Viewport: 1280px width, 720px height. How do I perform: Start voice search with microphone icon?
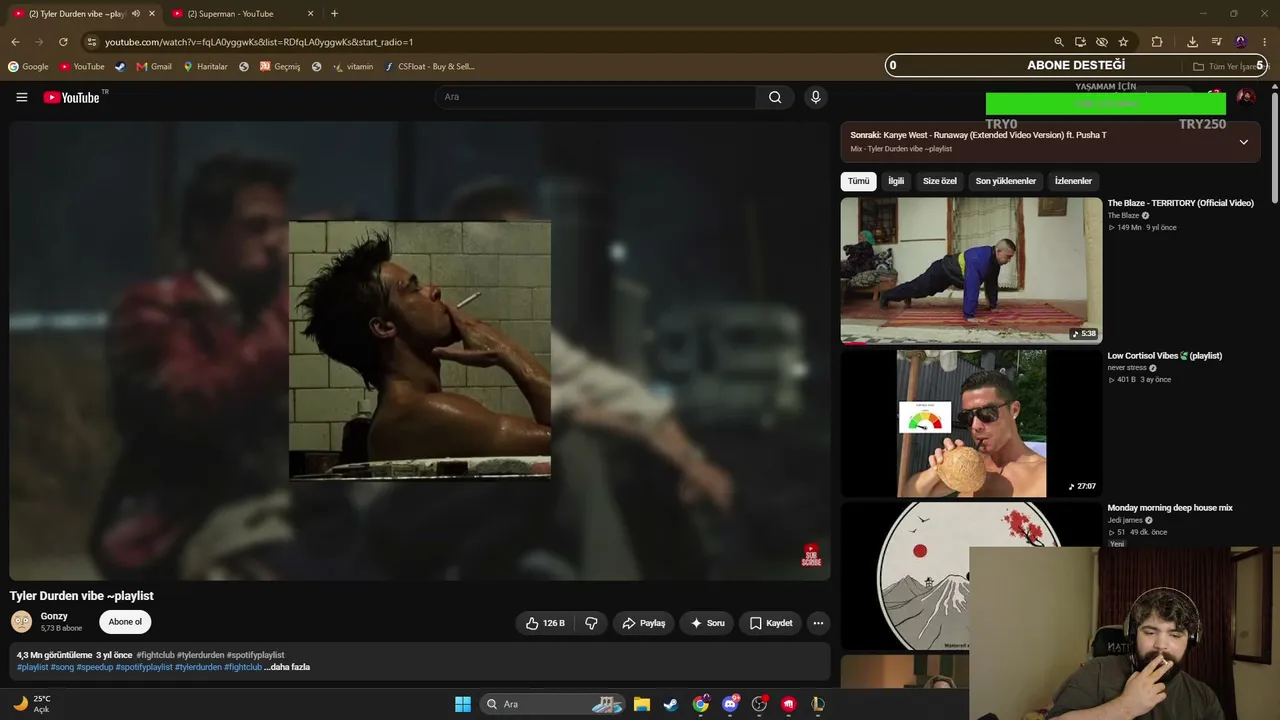(815, 97)
